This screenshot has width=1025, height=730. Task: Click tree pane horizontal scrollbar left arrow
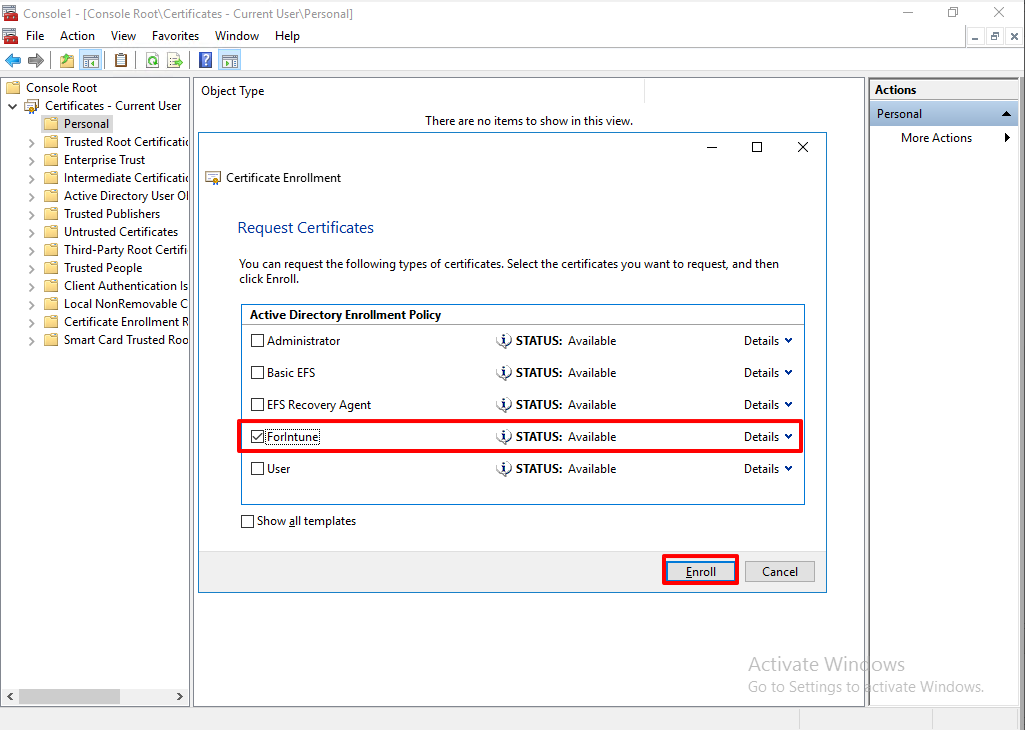tap(10, 697)
